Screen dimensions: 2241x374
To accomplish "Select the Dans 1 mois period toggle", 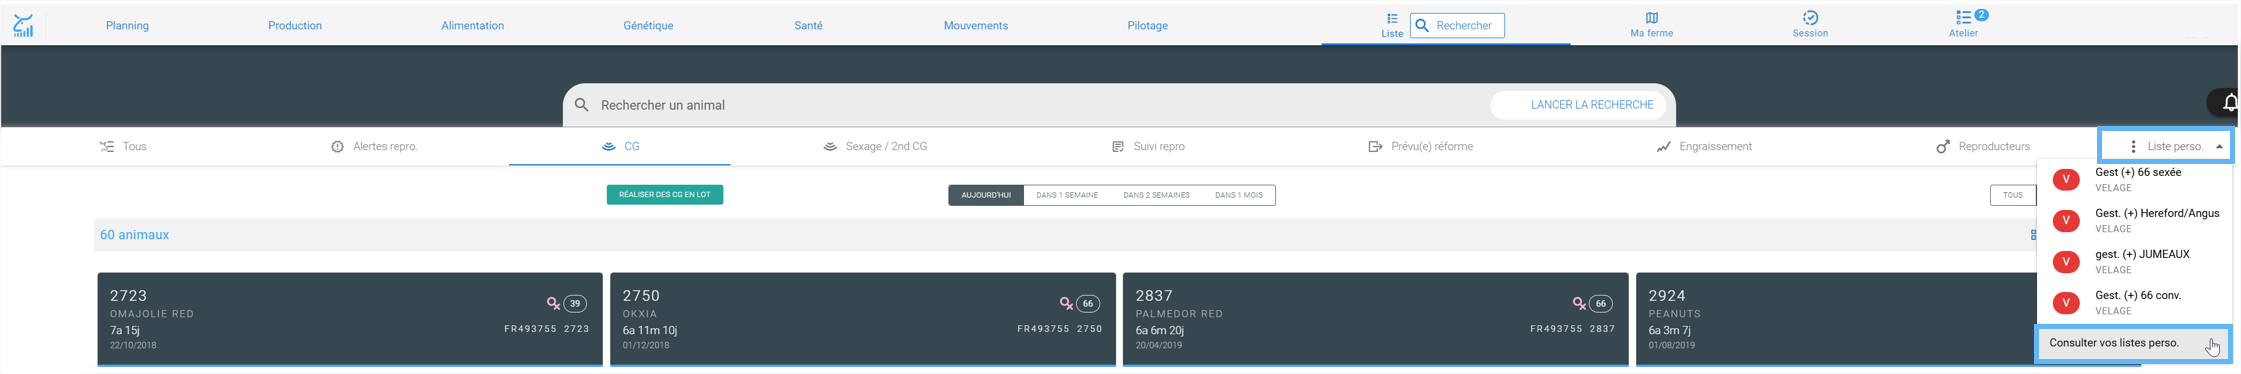I will pos(1238,195).
